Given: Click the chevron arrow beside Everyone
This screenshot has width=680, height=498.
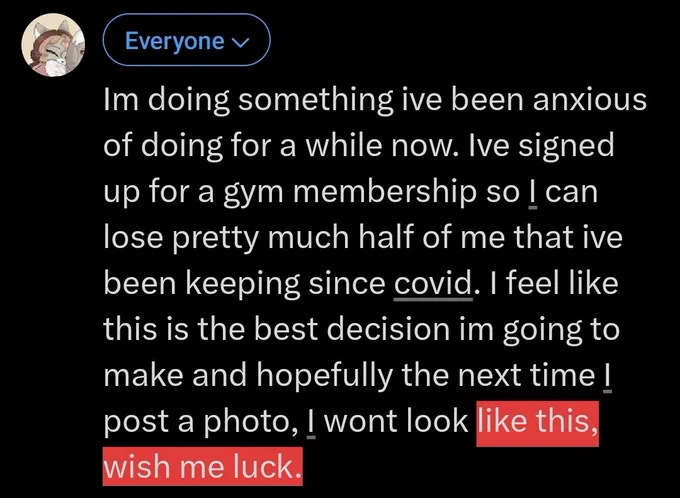Looking at the screenshot, I should point(241,42).
